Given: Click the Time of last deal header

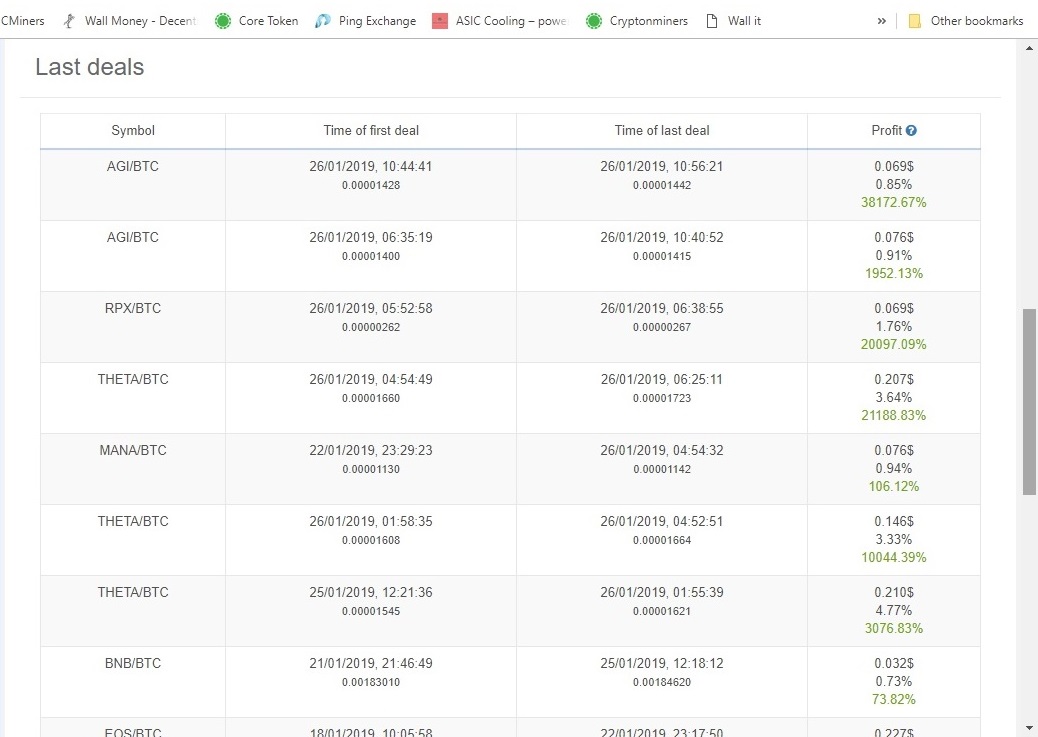Looking at the screenshot, I should (662, 130).
